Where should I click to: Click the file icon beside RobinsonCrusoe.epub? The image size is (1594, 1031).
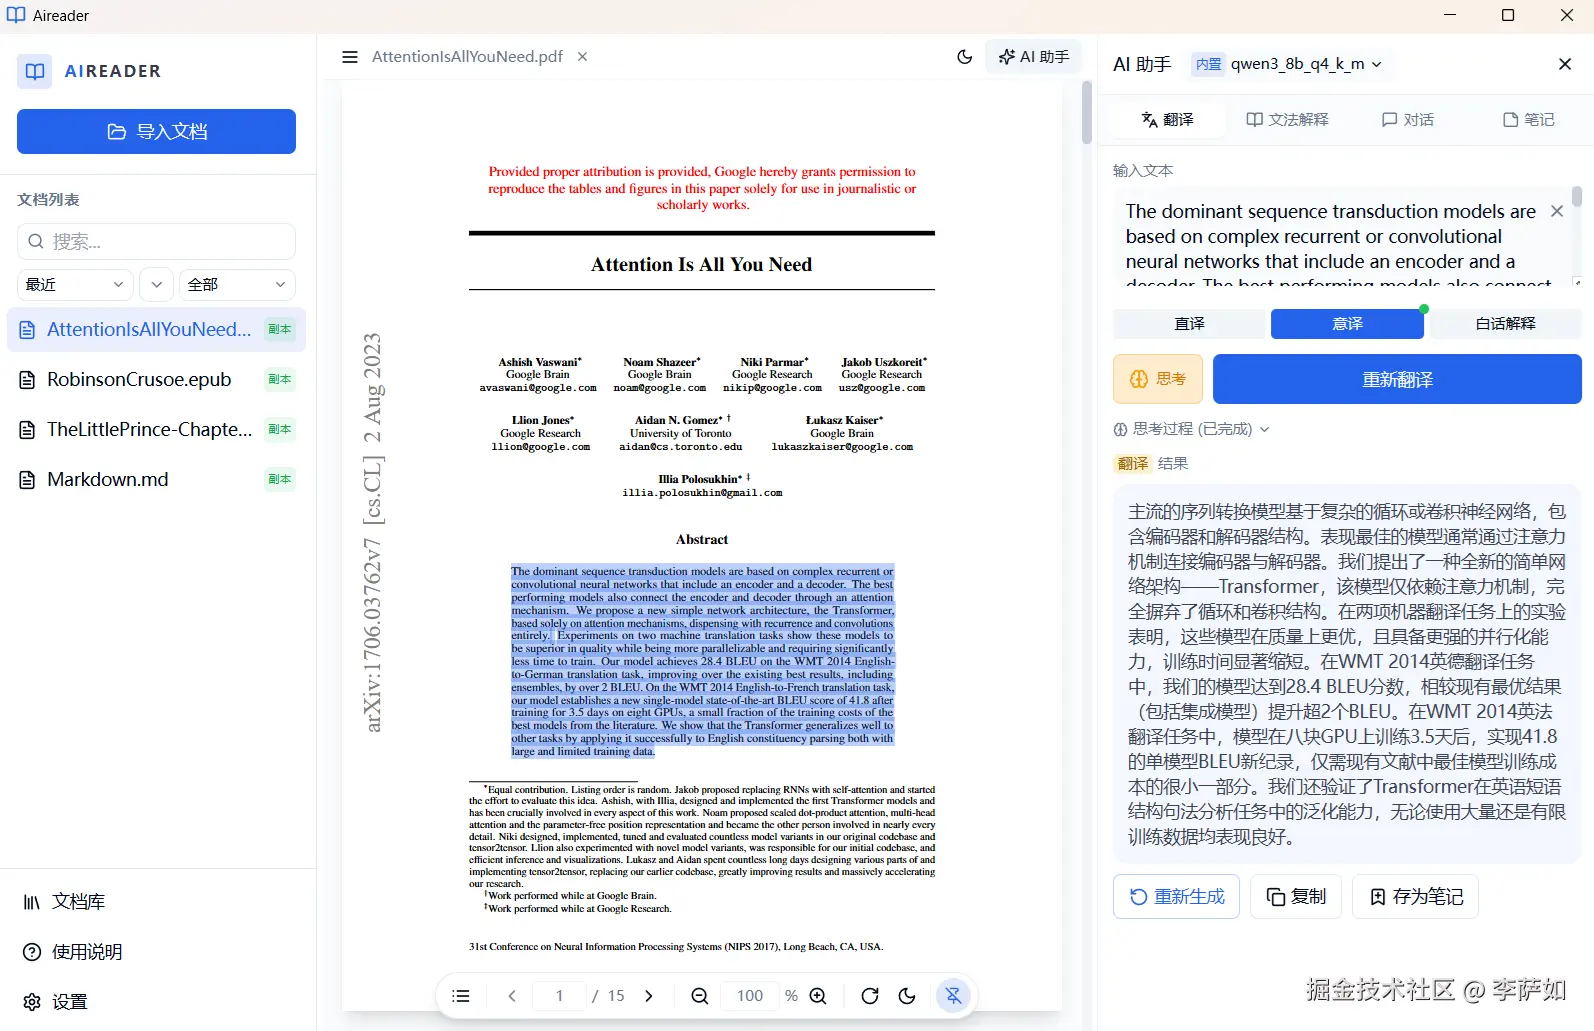[x=28, y=379]
